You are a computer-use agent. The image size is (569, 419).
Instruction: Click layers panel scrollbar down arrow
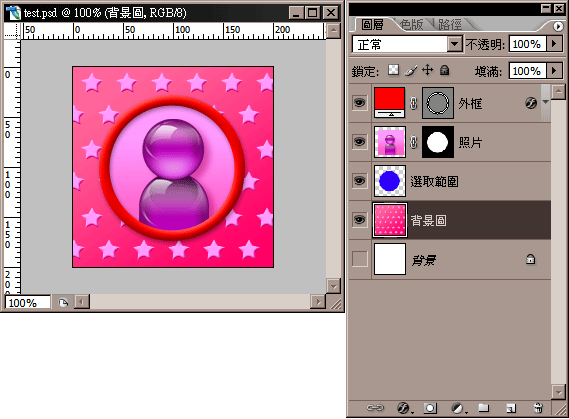(x=558, y=392)
